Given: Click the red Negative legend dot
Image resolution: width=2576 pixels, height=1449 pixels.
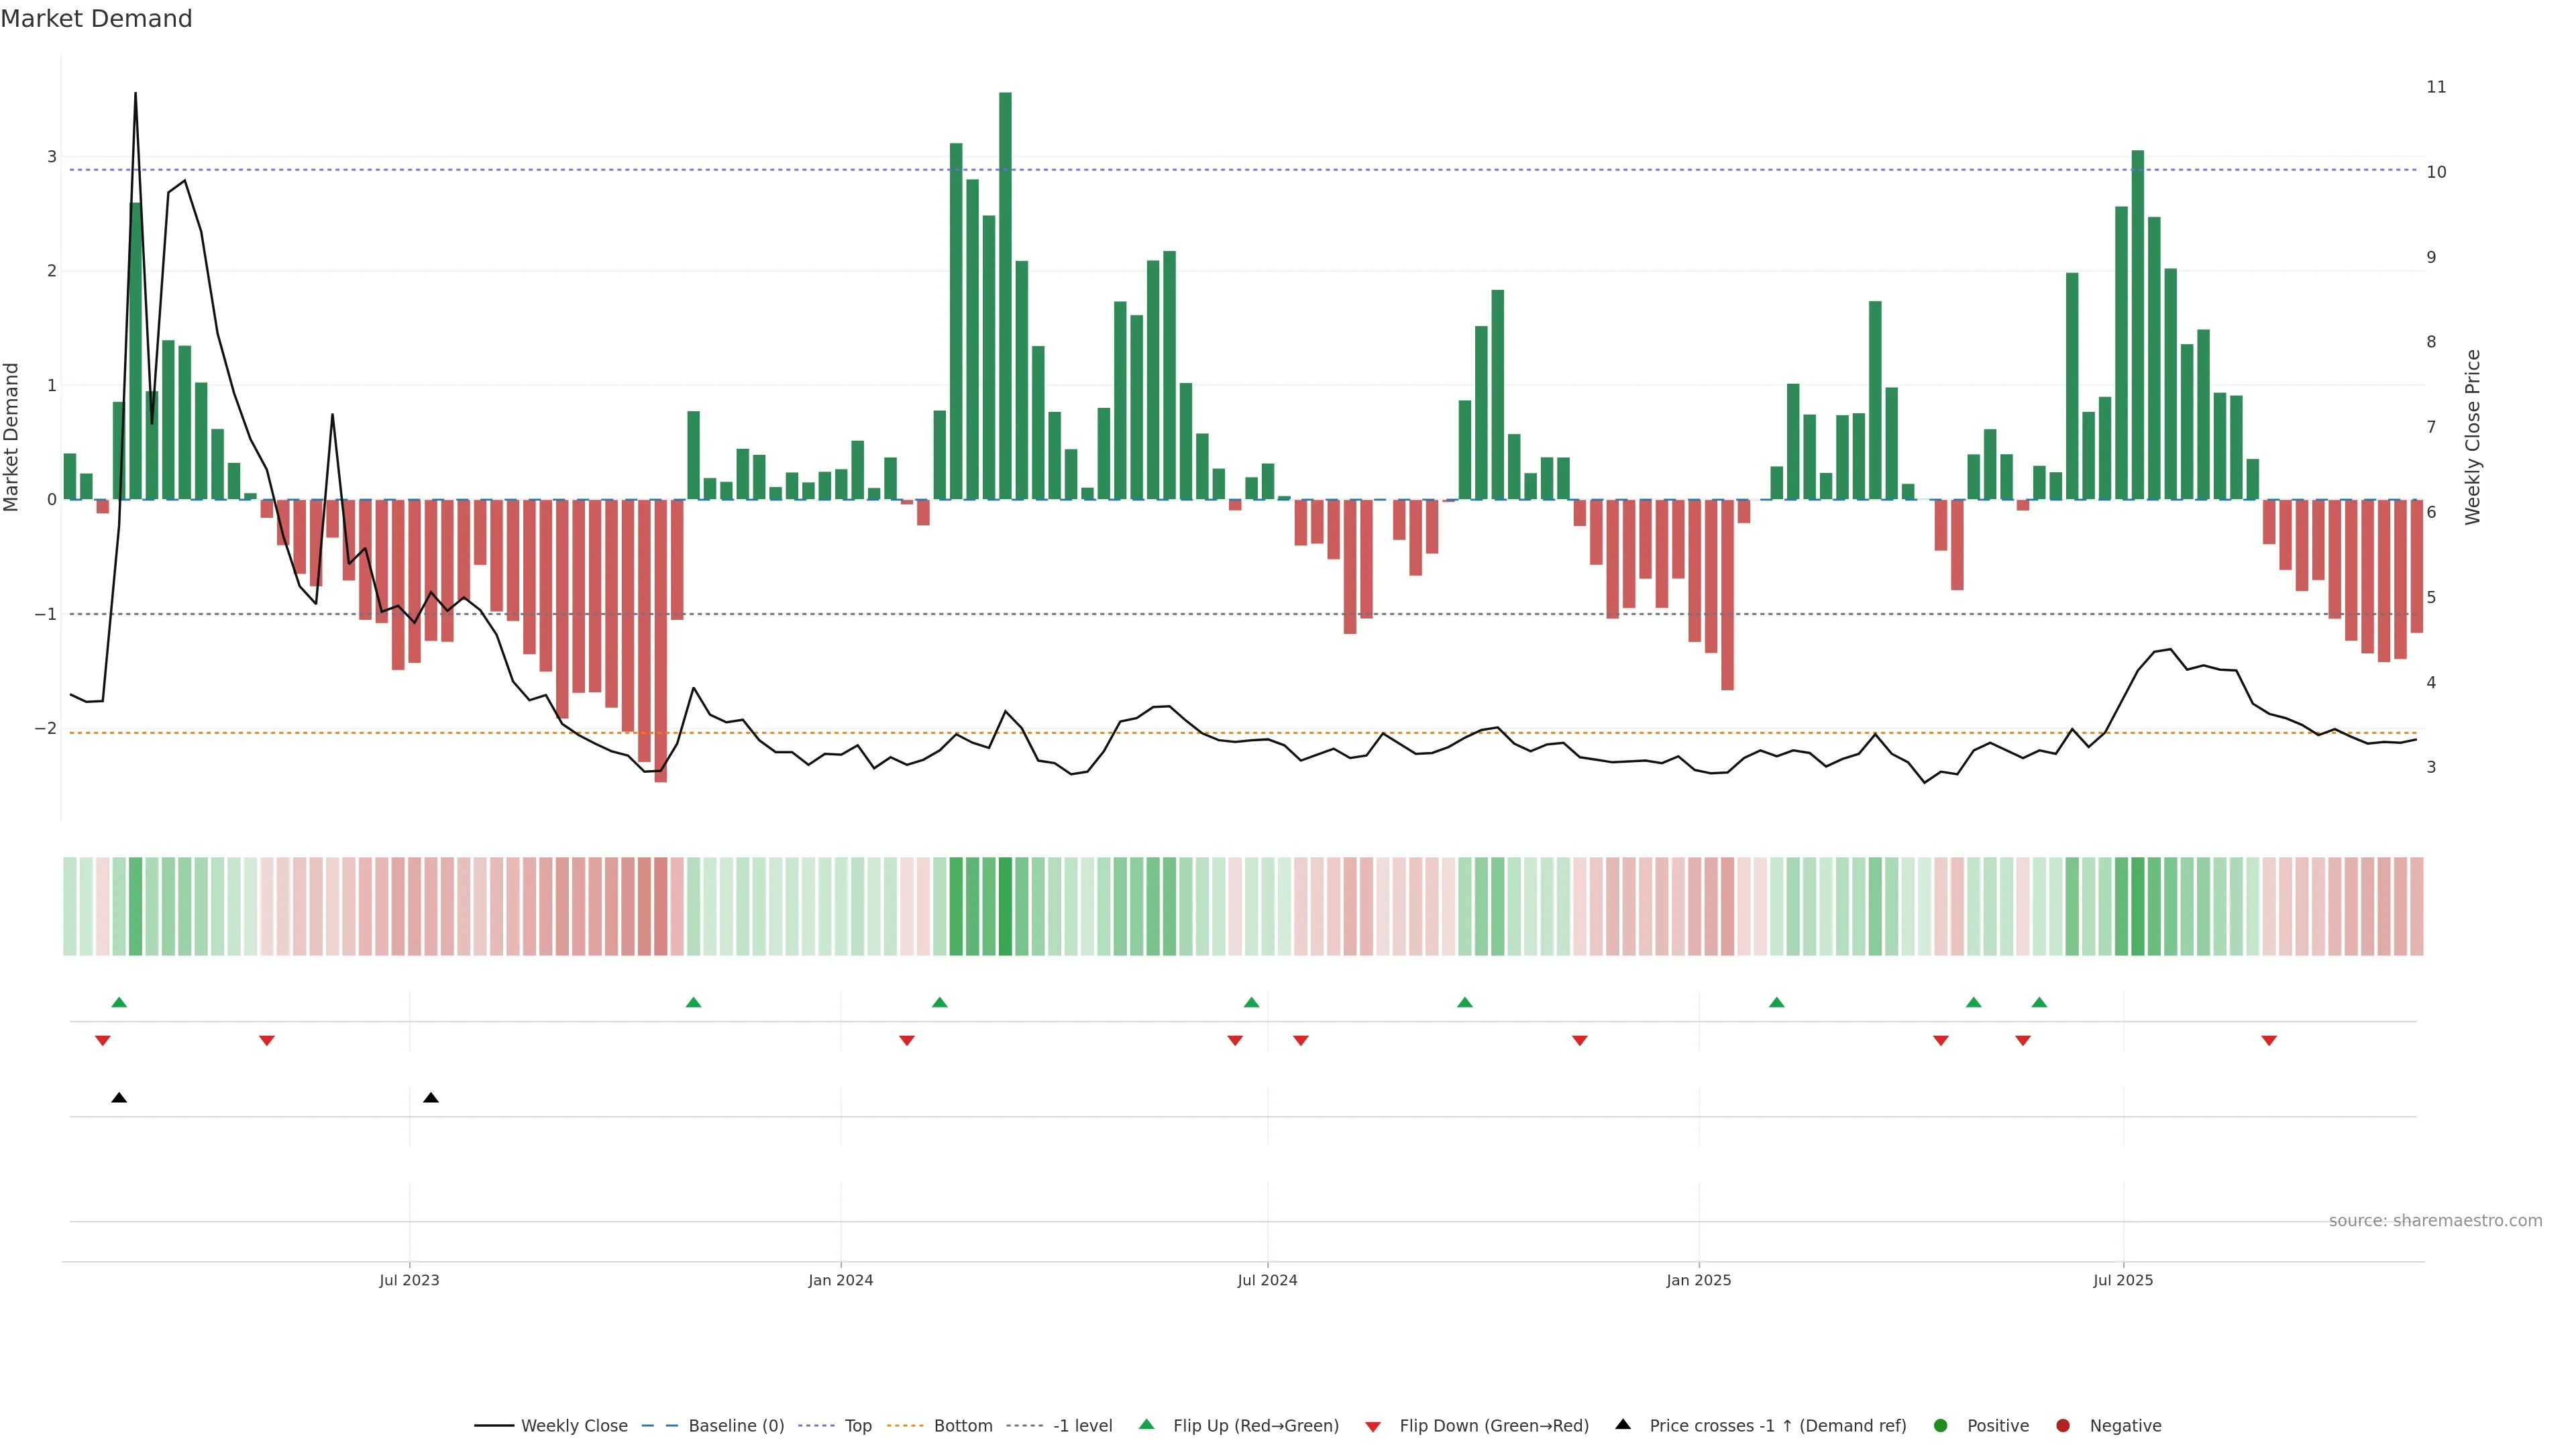Looking at the screenshot, I should pos(2063,1426).
